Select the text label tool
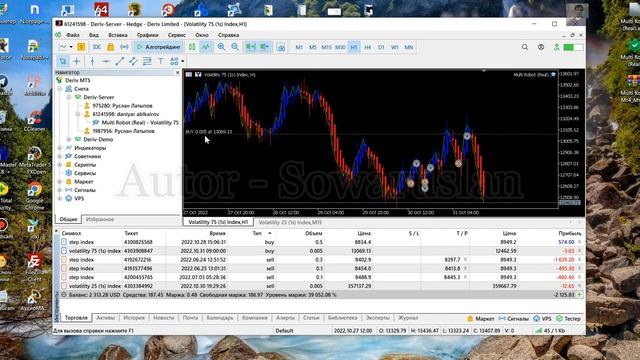 161,61
